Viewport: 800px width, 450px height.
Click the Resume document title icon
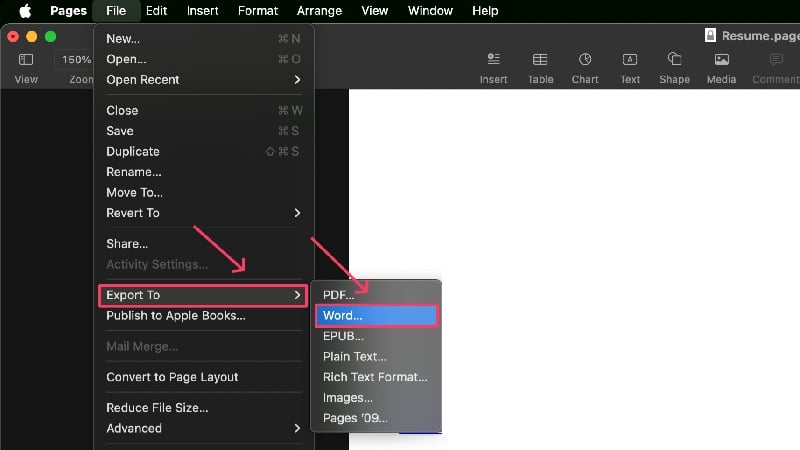(x=710, y=35)
